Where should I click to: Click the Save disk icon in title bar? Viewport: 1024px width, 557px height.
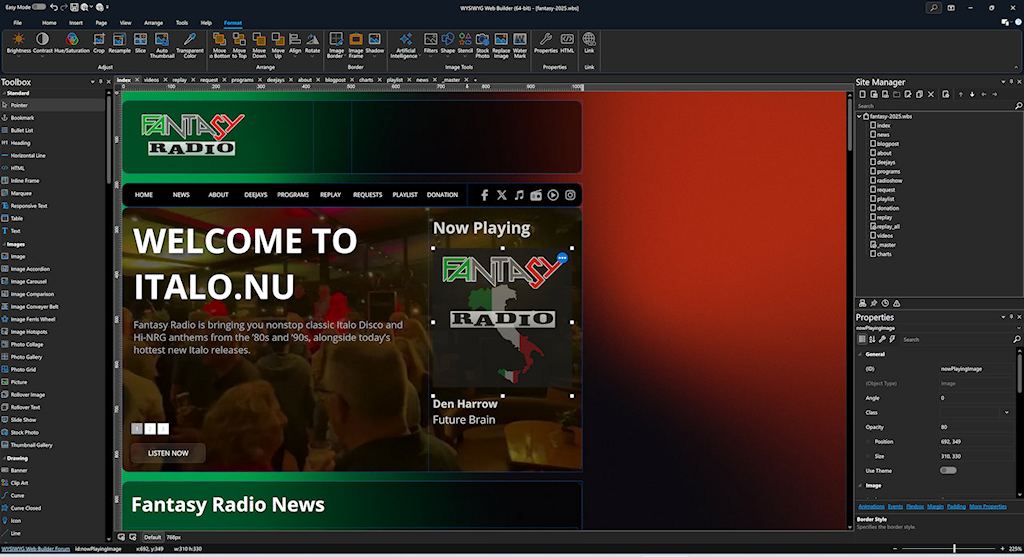(x=74, y=8)
